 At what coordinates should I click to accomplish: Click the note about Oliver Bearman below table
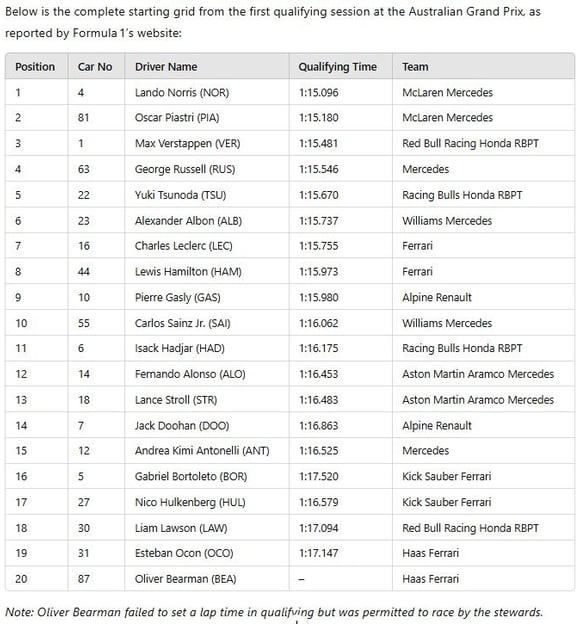pos(274,612)
